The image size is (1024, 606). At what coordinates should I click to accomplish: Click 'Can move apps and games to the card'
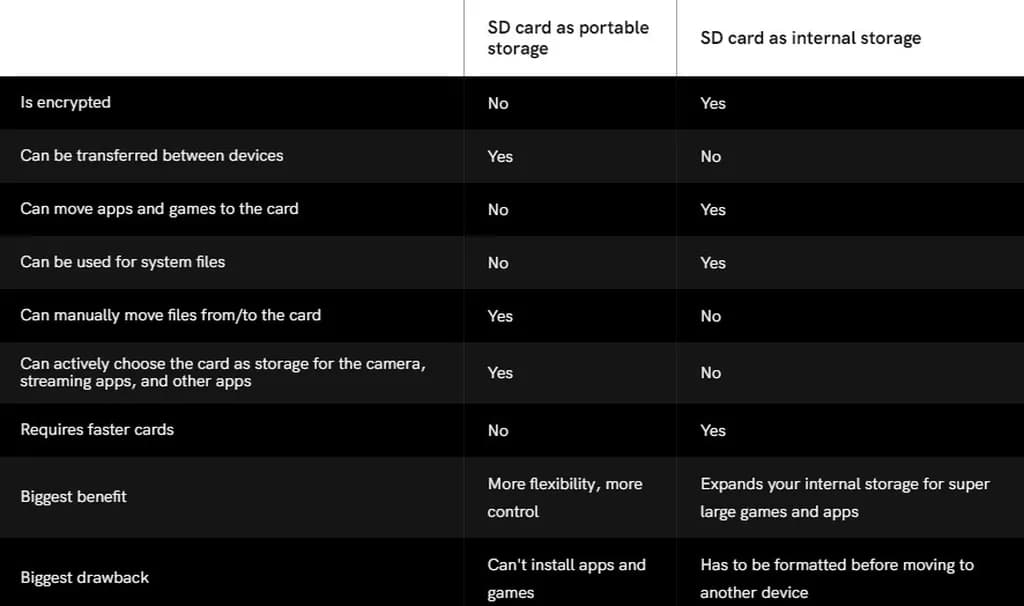pyautogui.click(x=159, y=208)
